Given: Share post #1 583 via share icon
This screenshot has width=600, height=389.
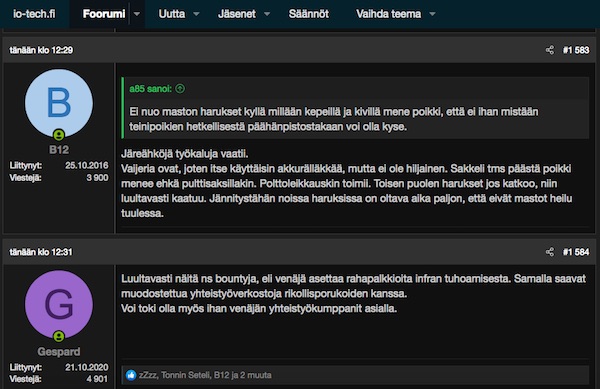Looking at the screenshot, I should click(x=550, y=50).
